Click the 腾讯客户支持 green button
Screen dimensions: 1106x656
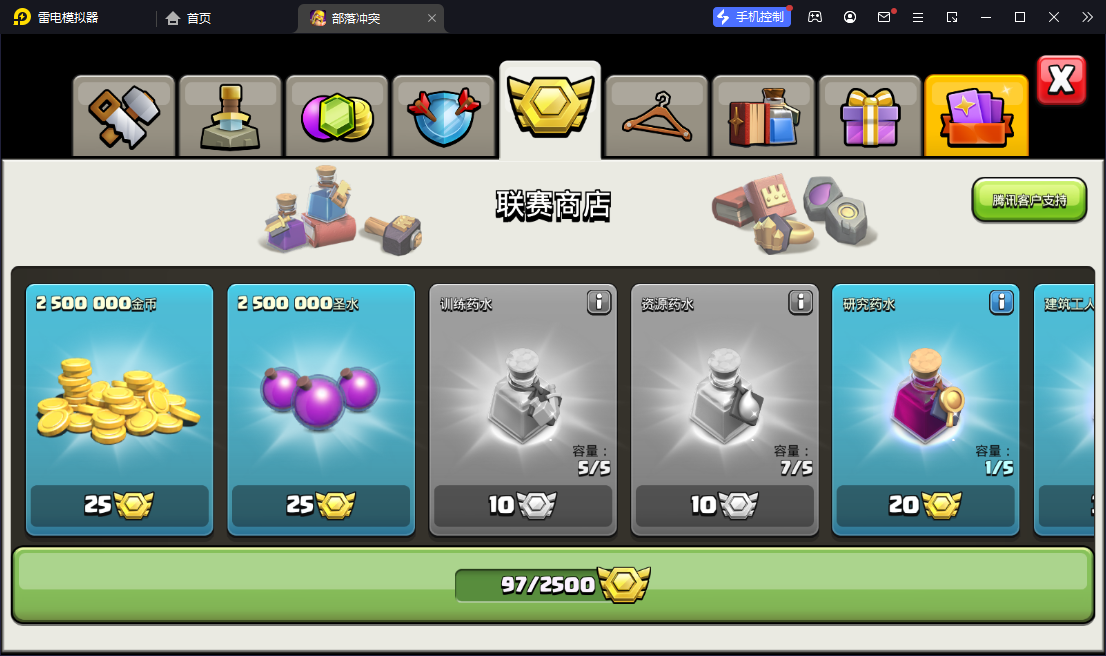tap(1029, 200)
